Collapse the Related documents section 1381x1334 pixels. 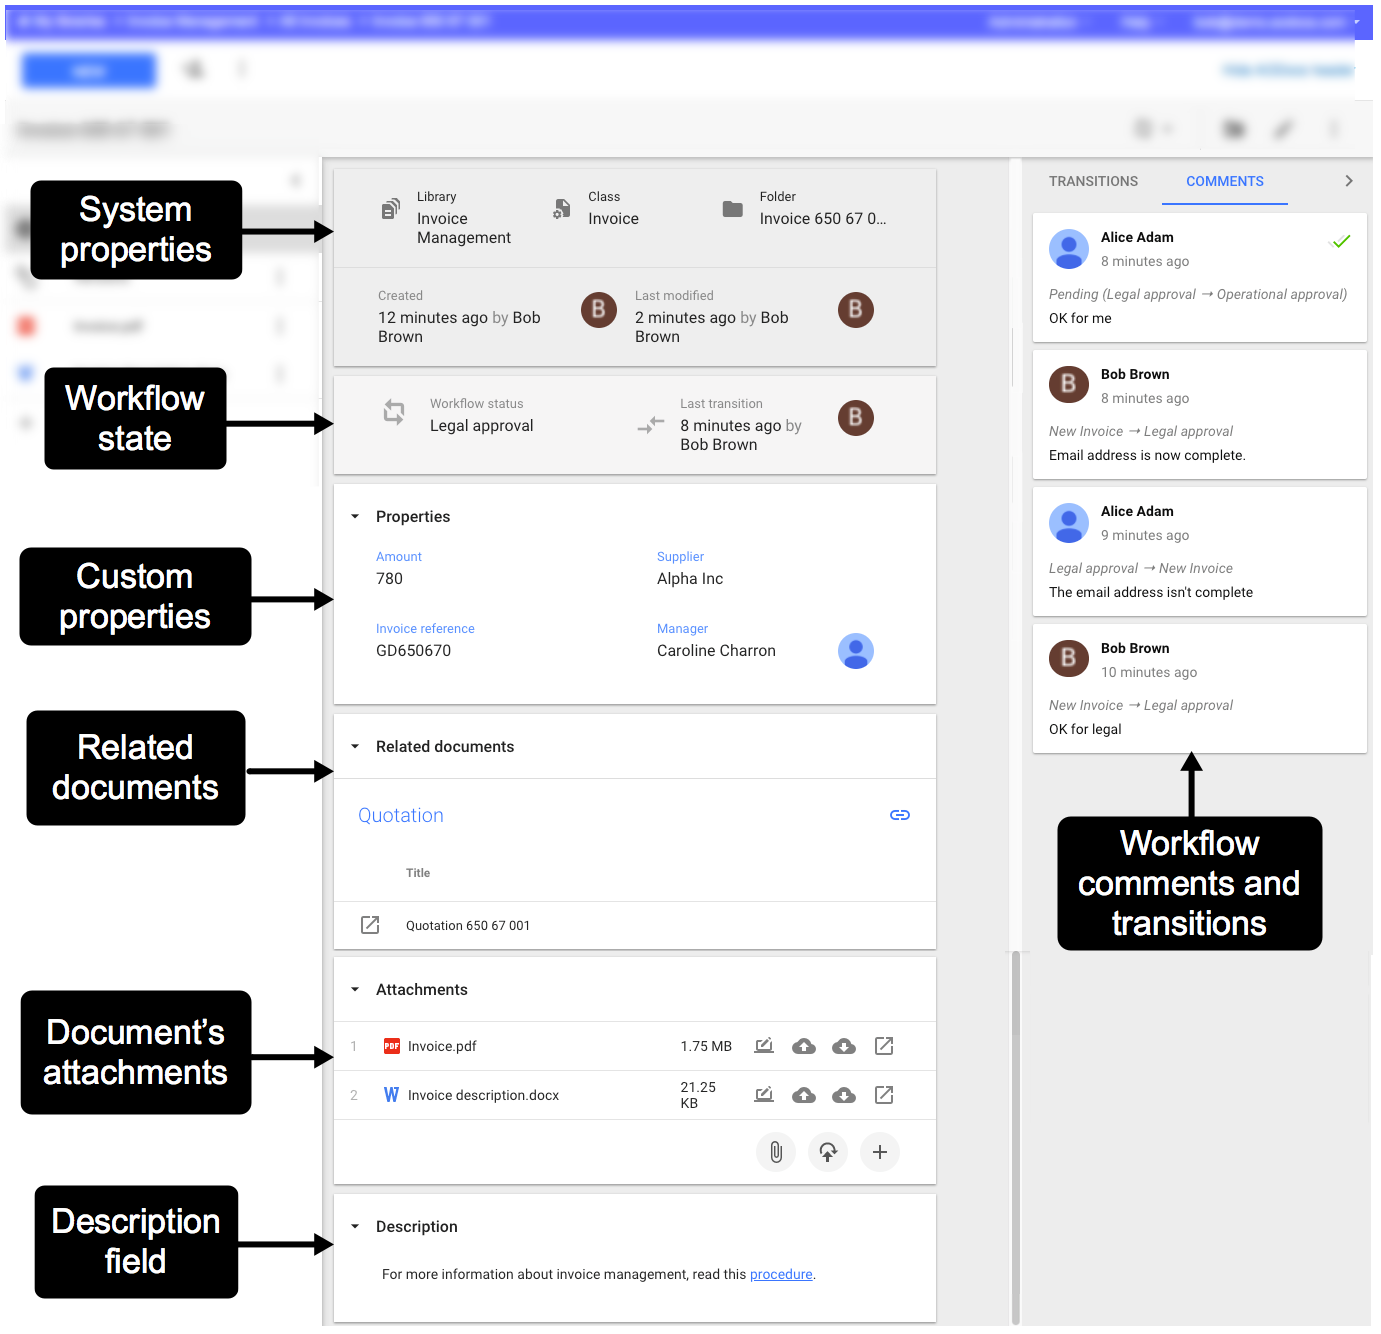click(x=355, y=746)
